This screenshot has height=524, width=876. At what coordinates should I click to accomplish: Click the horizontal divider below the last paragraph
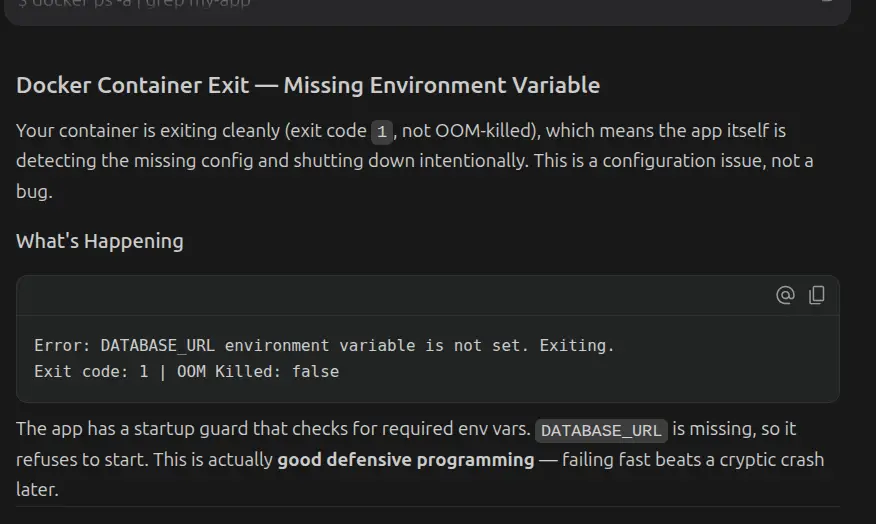[427, 507]
